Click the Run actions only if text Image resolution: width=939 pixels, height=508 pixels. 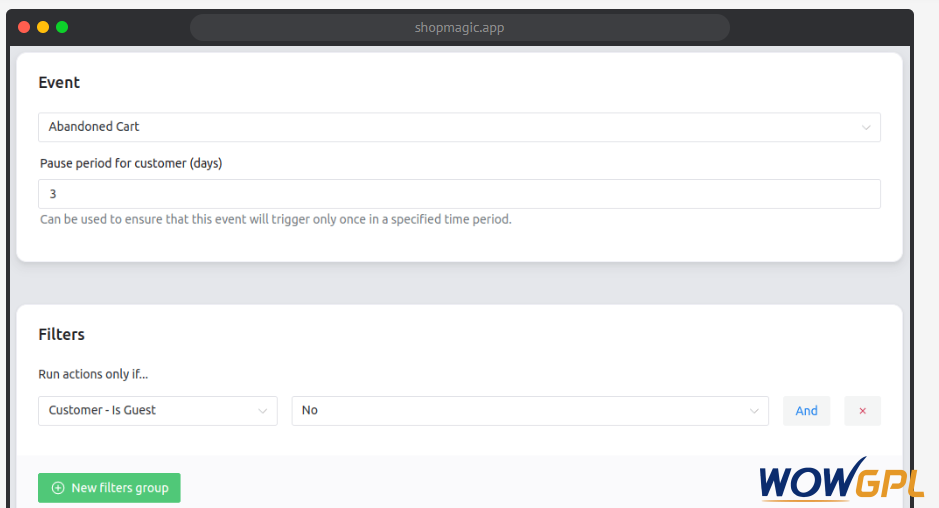tap(93, 374)
